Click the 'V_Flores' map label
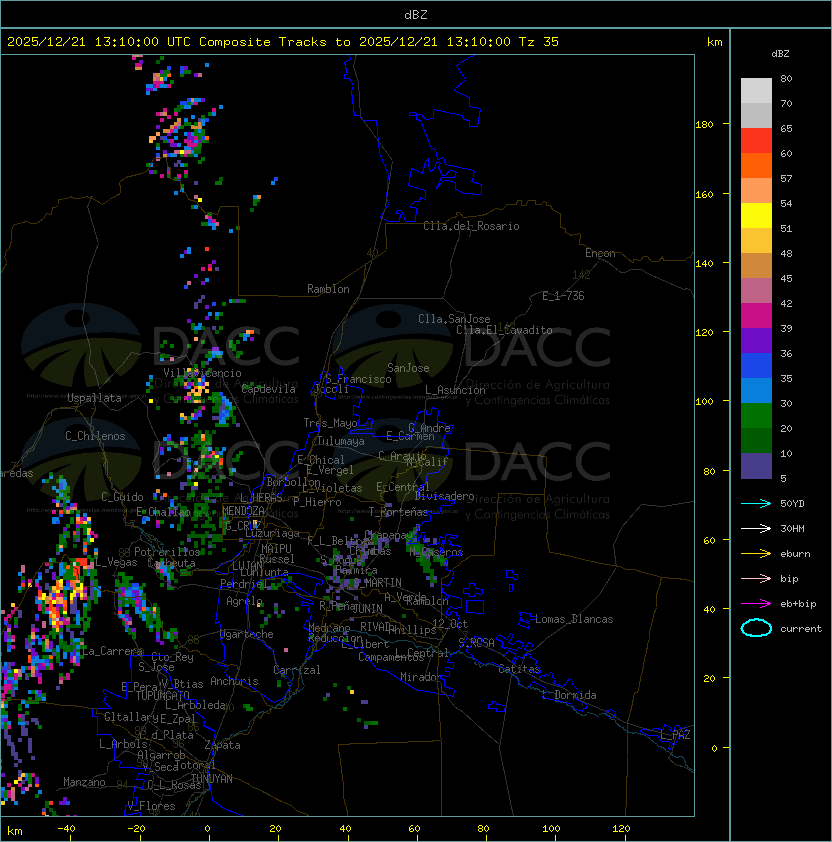 151,806
